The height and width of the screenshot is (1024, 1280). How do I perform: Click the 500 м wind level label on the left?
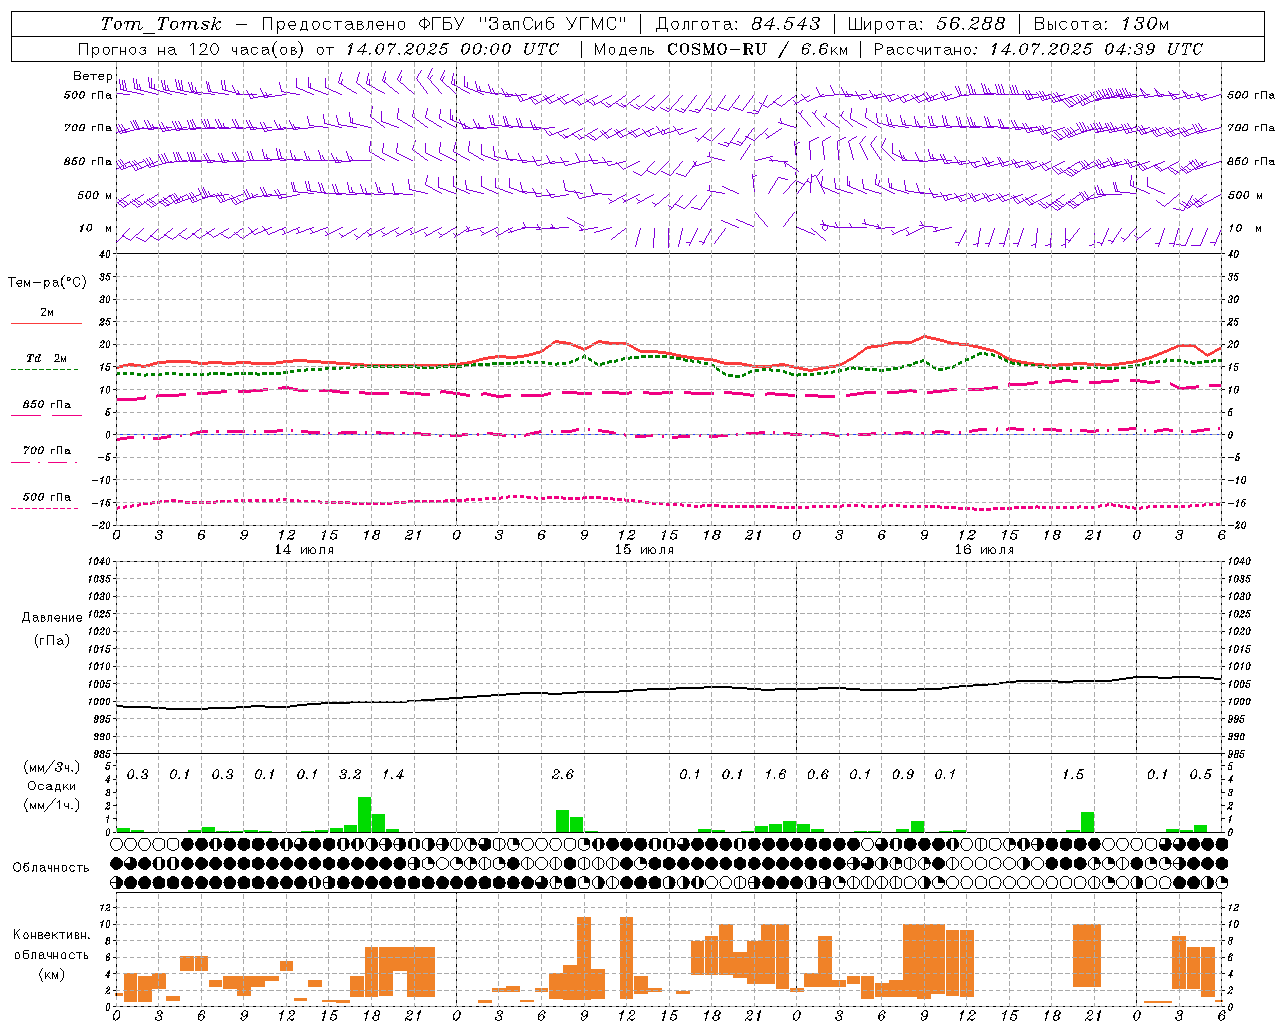point(95,195)
